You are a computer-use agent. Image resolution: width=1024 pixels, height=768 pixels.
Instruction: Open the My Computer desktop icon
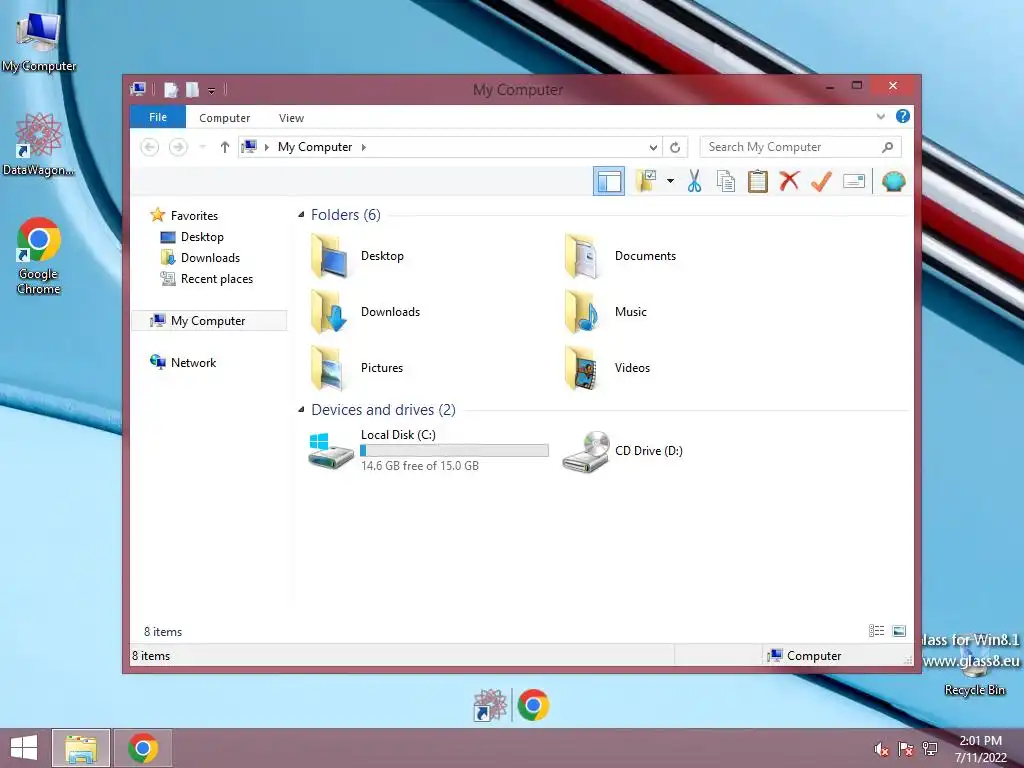(39, 40)
